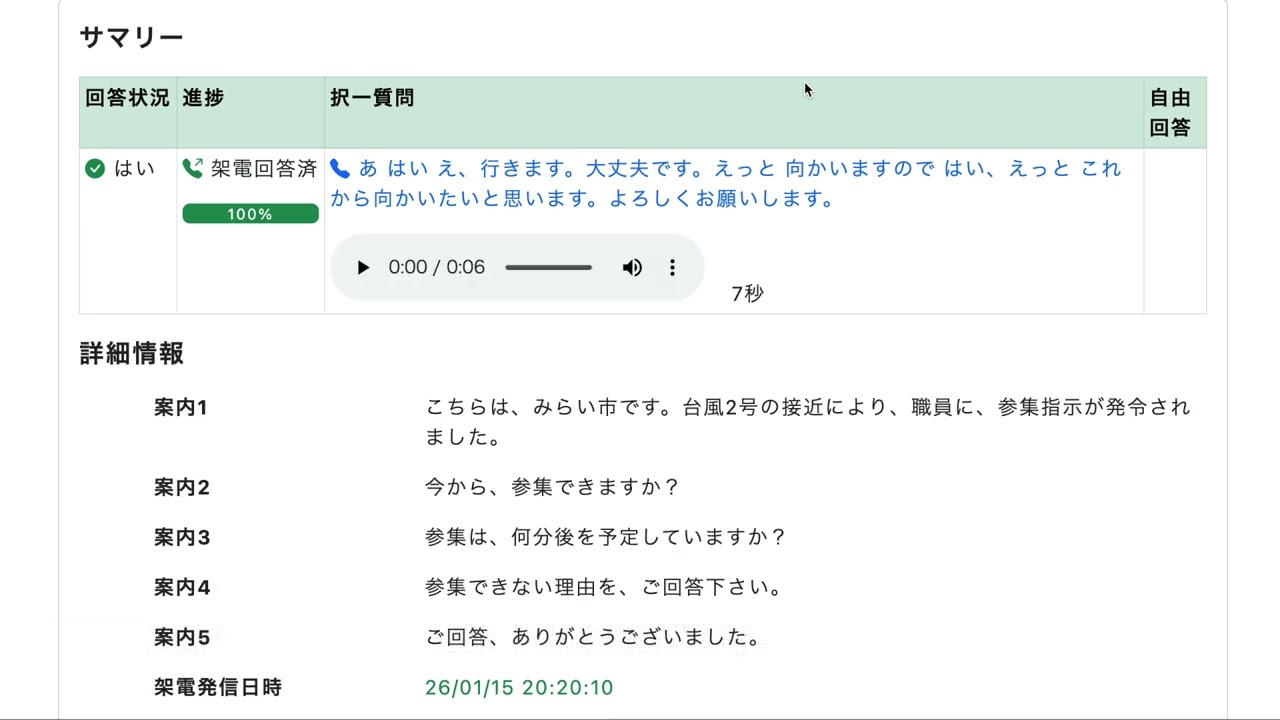Click the 100% progress bar
Image resolution: width=1280 pixels, height=720 pixels.
(250, 214)
